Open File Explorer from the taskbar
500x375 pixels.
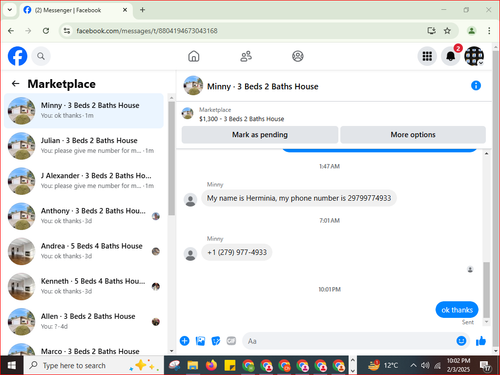pos(192,366)
